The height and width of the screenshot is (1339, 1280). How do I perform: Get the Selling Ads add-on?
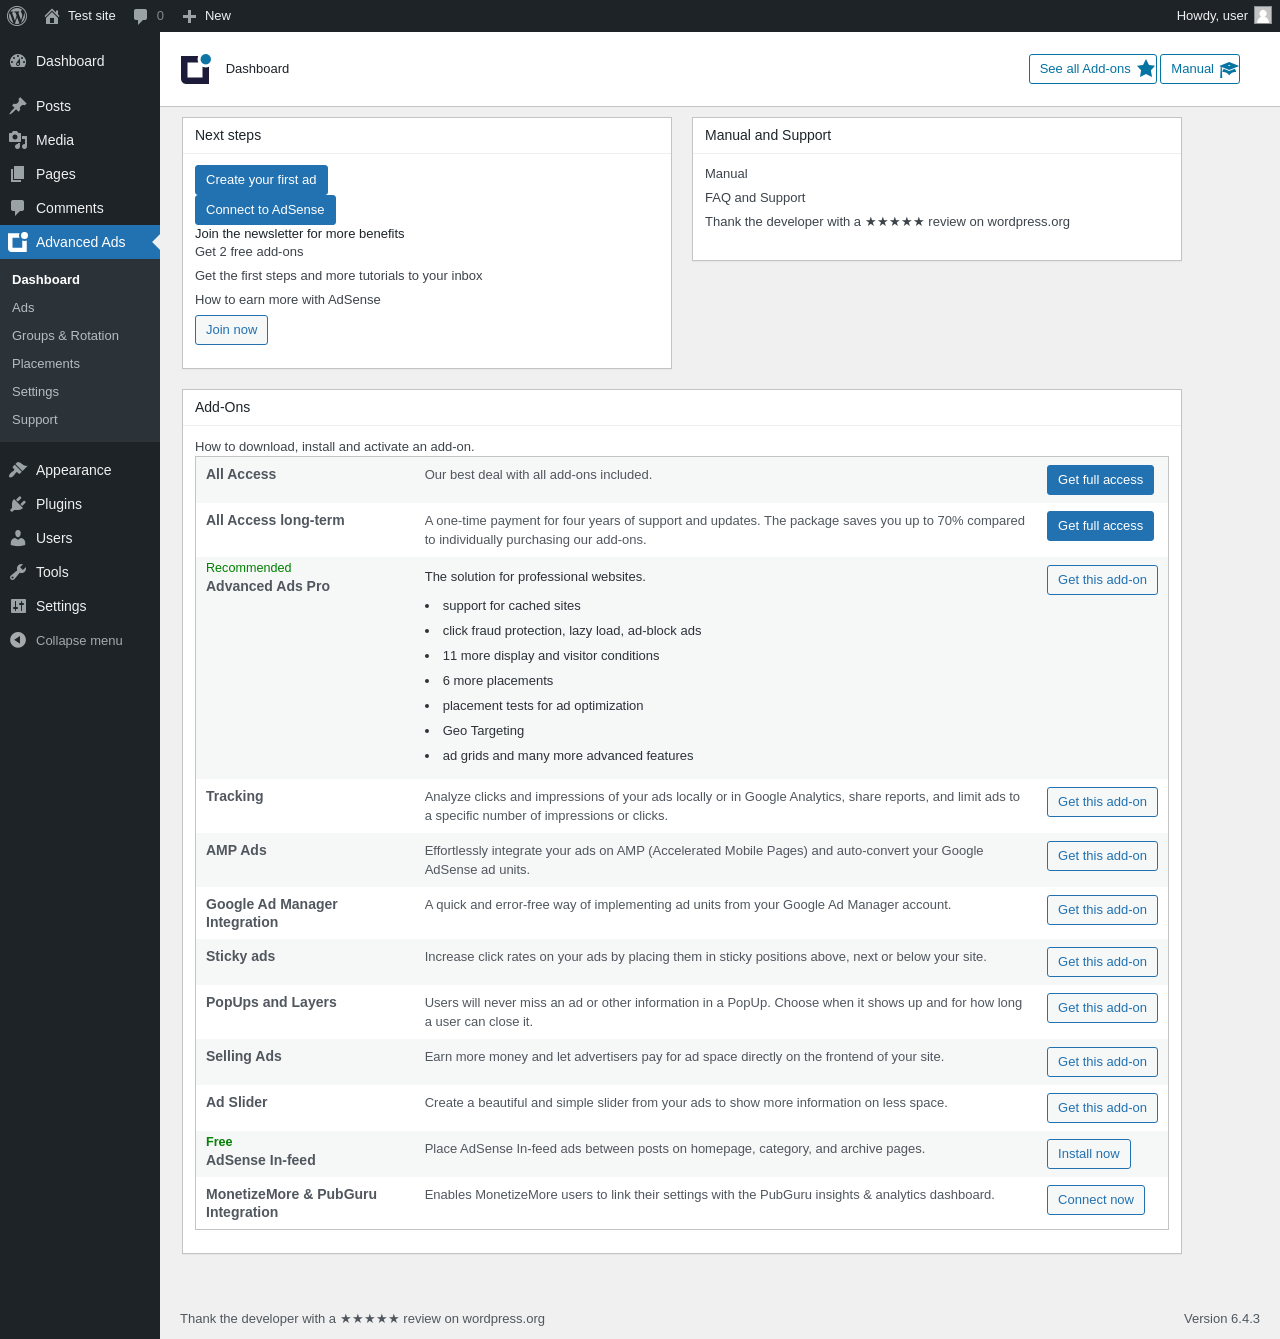pyautogui.click(x=1102, y=1062)
